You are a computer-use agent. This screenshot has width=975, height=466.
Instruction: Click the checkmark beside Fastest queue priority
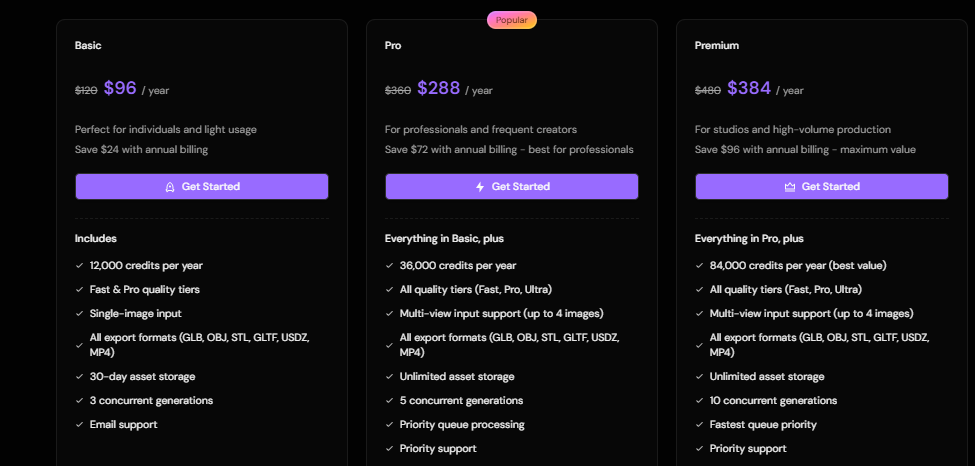click(699, 425)
